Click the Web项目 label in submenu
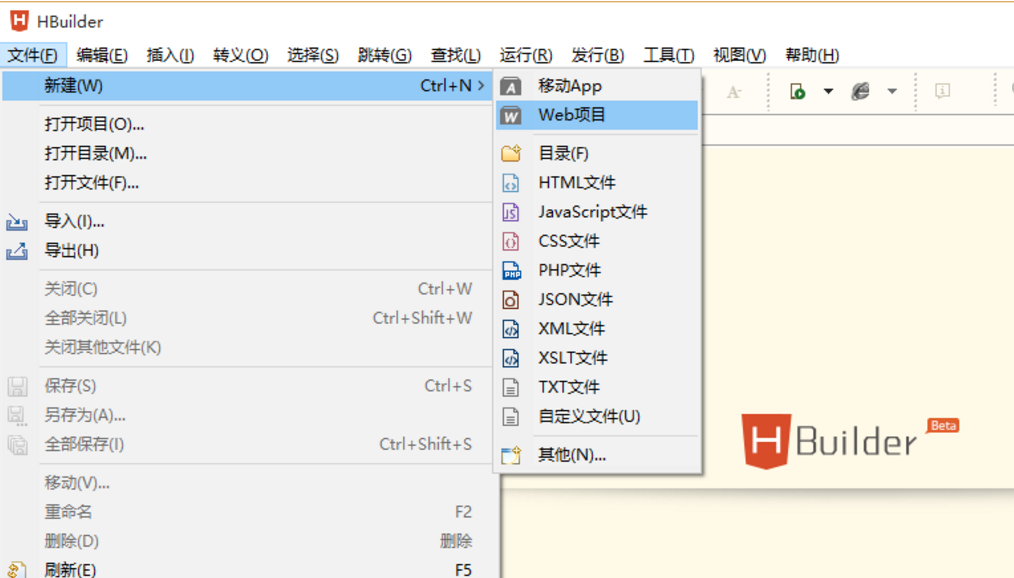 coord(572,115)
